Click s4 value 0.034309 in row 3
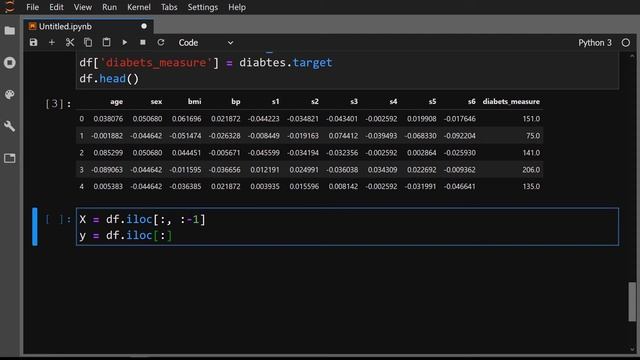Image resolution: width=640 pixels, height=360 pixels. click(382, 170)
